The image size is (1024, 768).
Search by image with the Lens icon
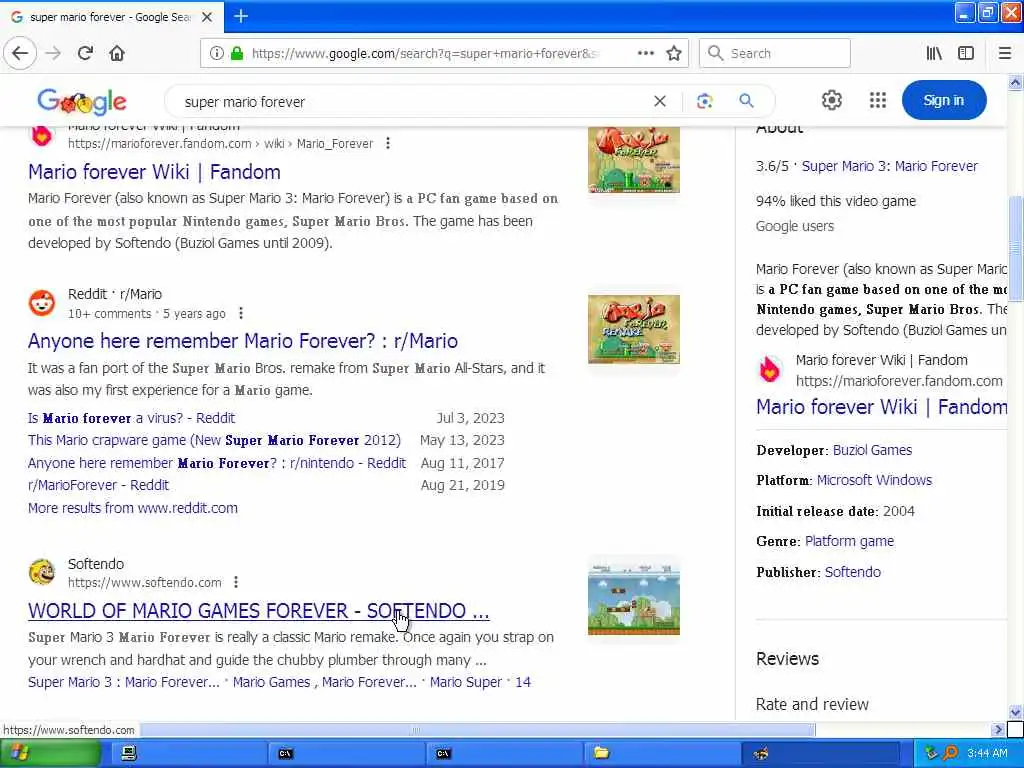pos(704,101)
